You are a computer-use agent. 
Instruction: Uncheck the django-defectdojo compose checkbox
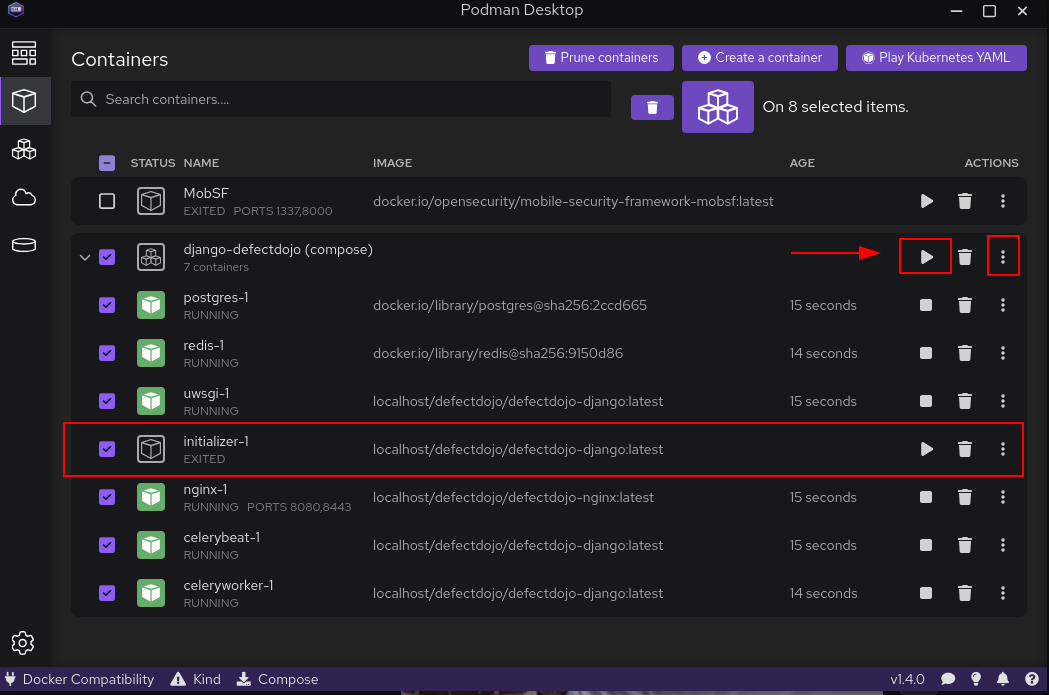(x=107, y=257)
